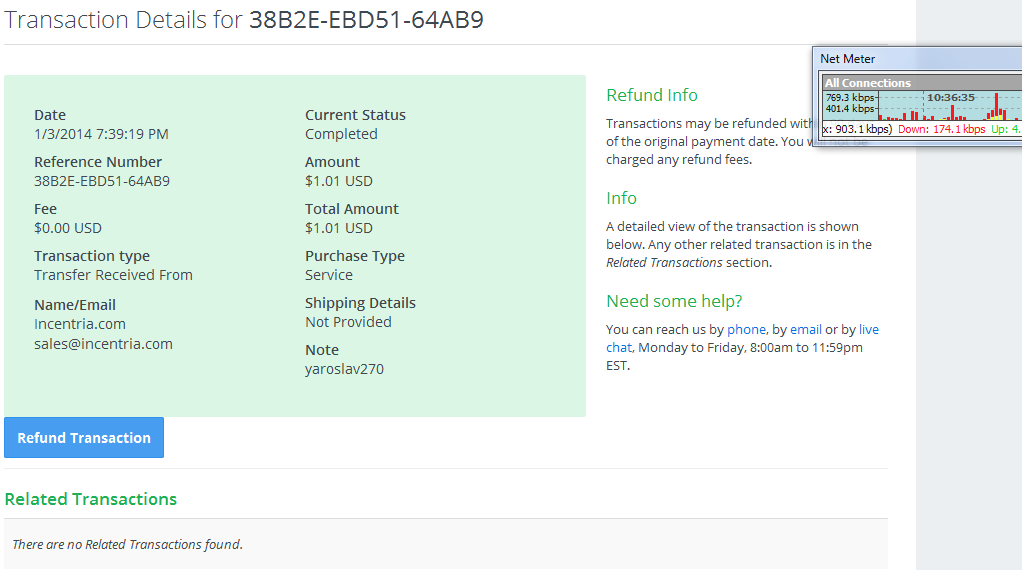This screenshot has width=1022, height=570.
Task: Open the email contact link
Action: pyautogui.click(x=806, y=330)
